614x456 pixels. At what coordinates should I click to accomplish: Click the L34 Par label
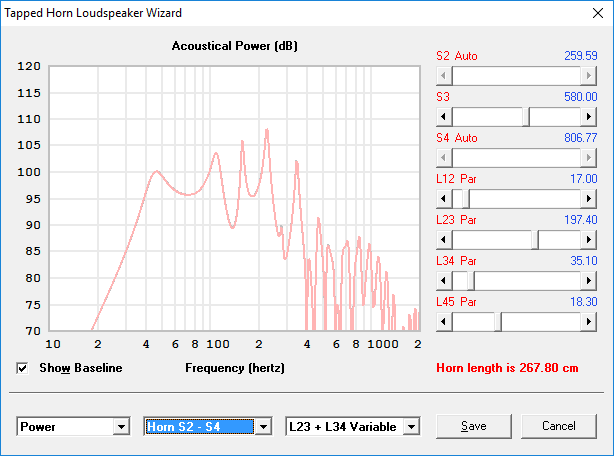[x=457, y=261]
